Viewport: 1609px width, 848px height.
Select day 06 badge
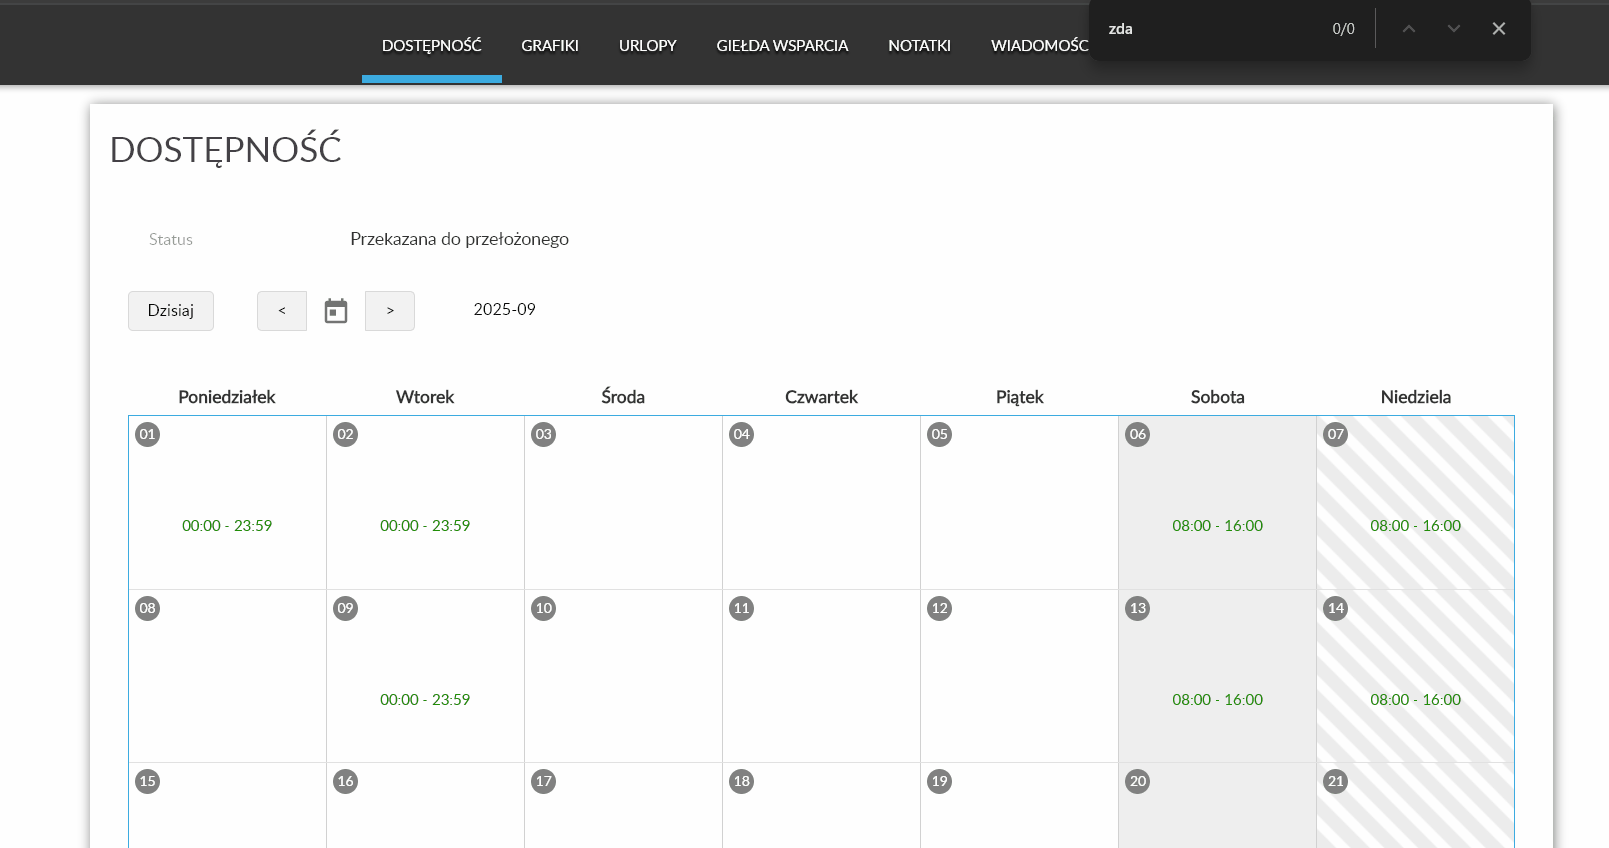[x=1137, y=434]
